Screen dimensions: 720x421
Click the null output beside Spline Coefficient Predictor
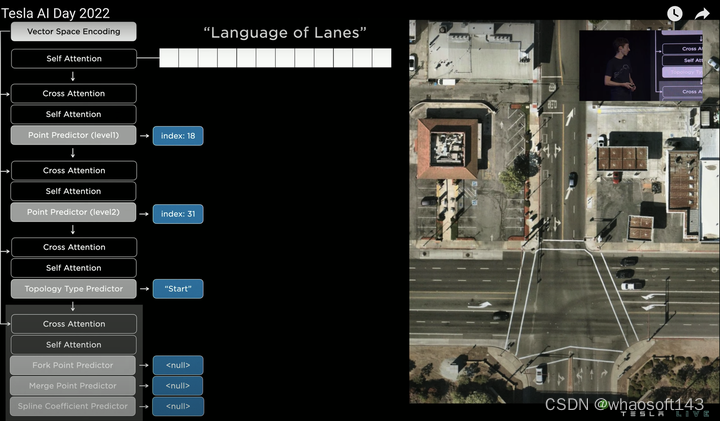point(178,406)
